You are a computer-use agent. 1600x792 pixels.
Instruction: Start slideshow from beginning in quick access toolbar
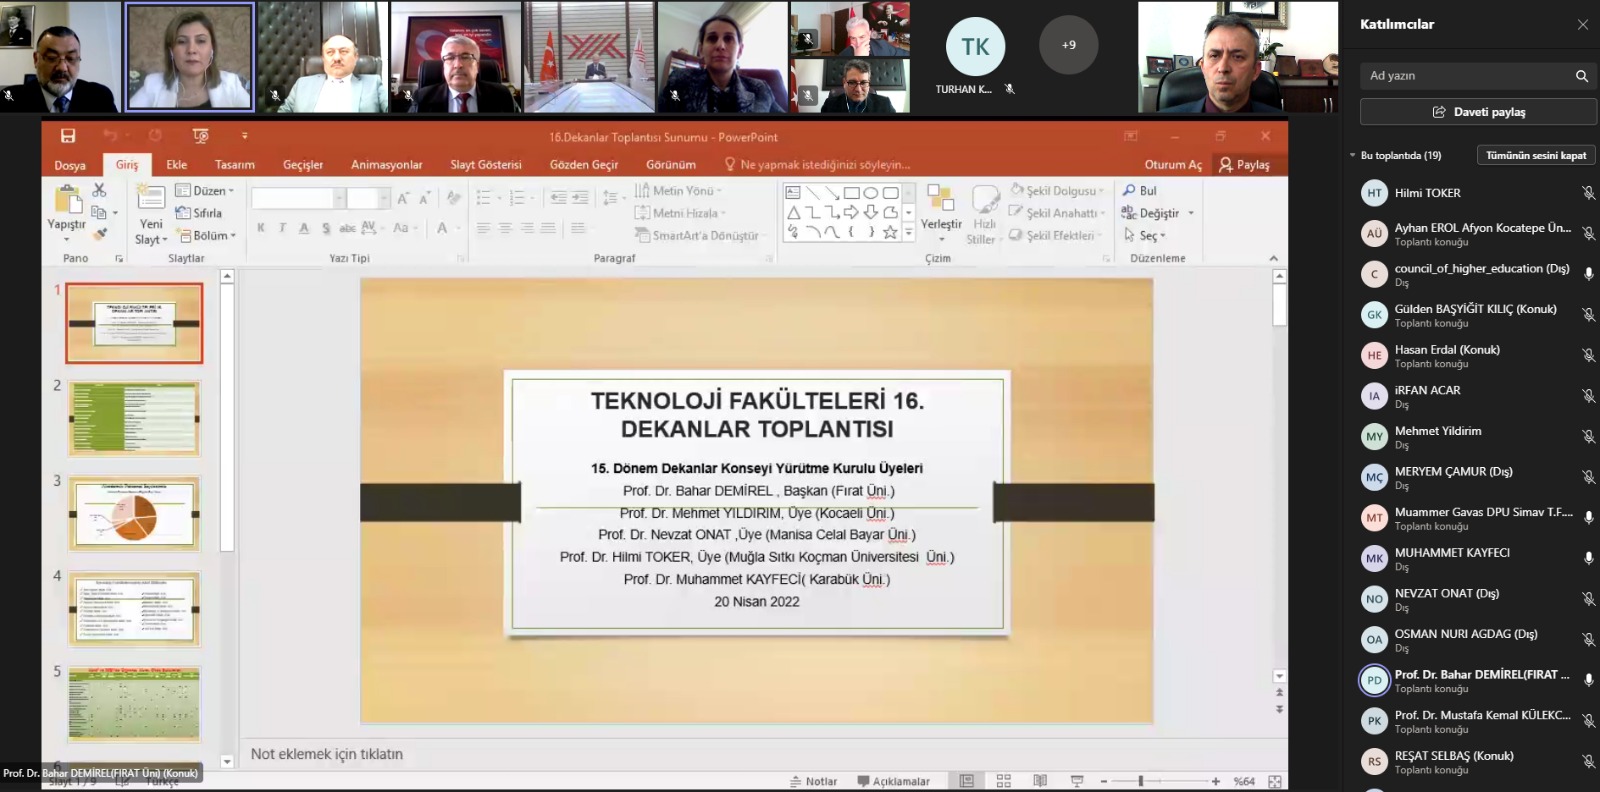(200, 136)
